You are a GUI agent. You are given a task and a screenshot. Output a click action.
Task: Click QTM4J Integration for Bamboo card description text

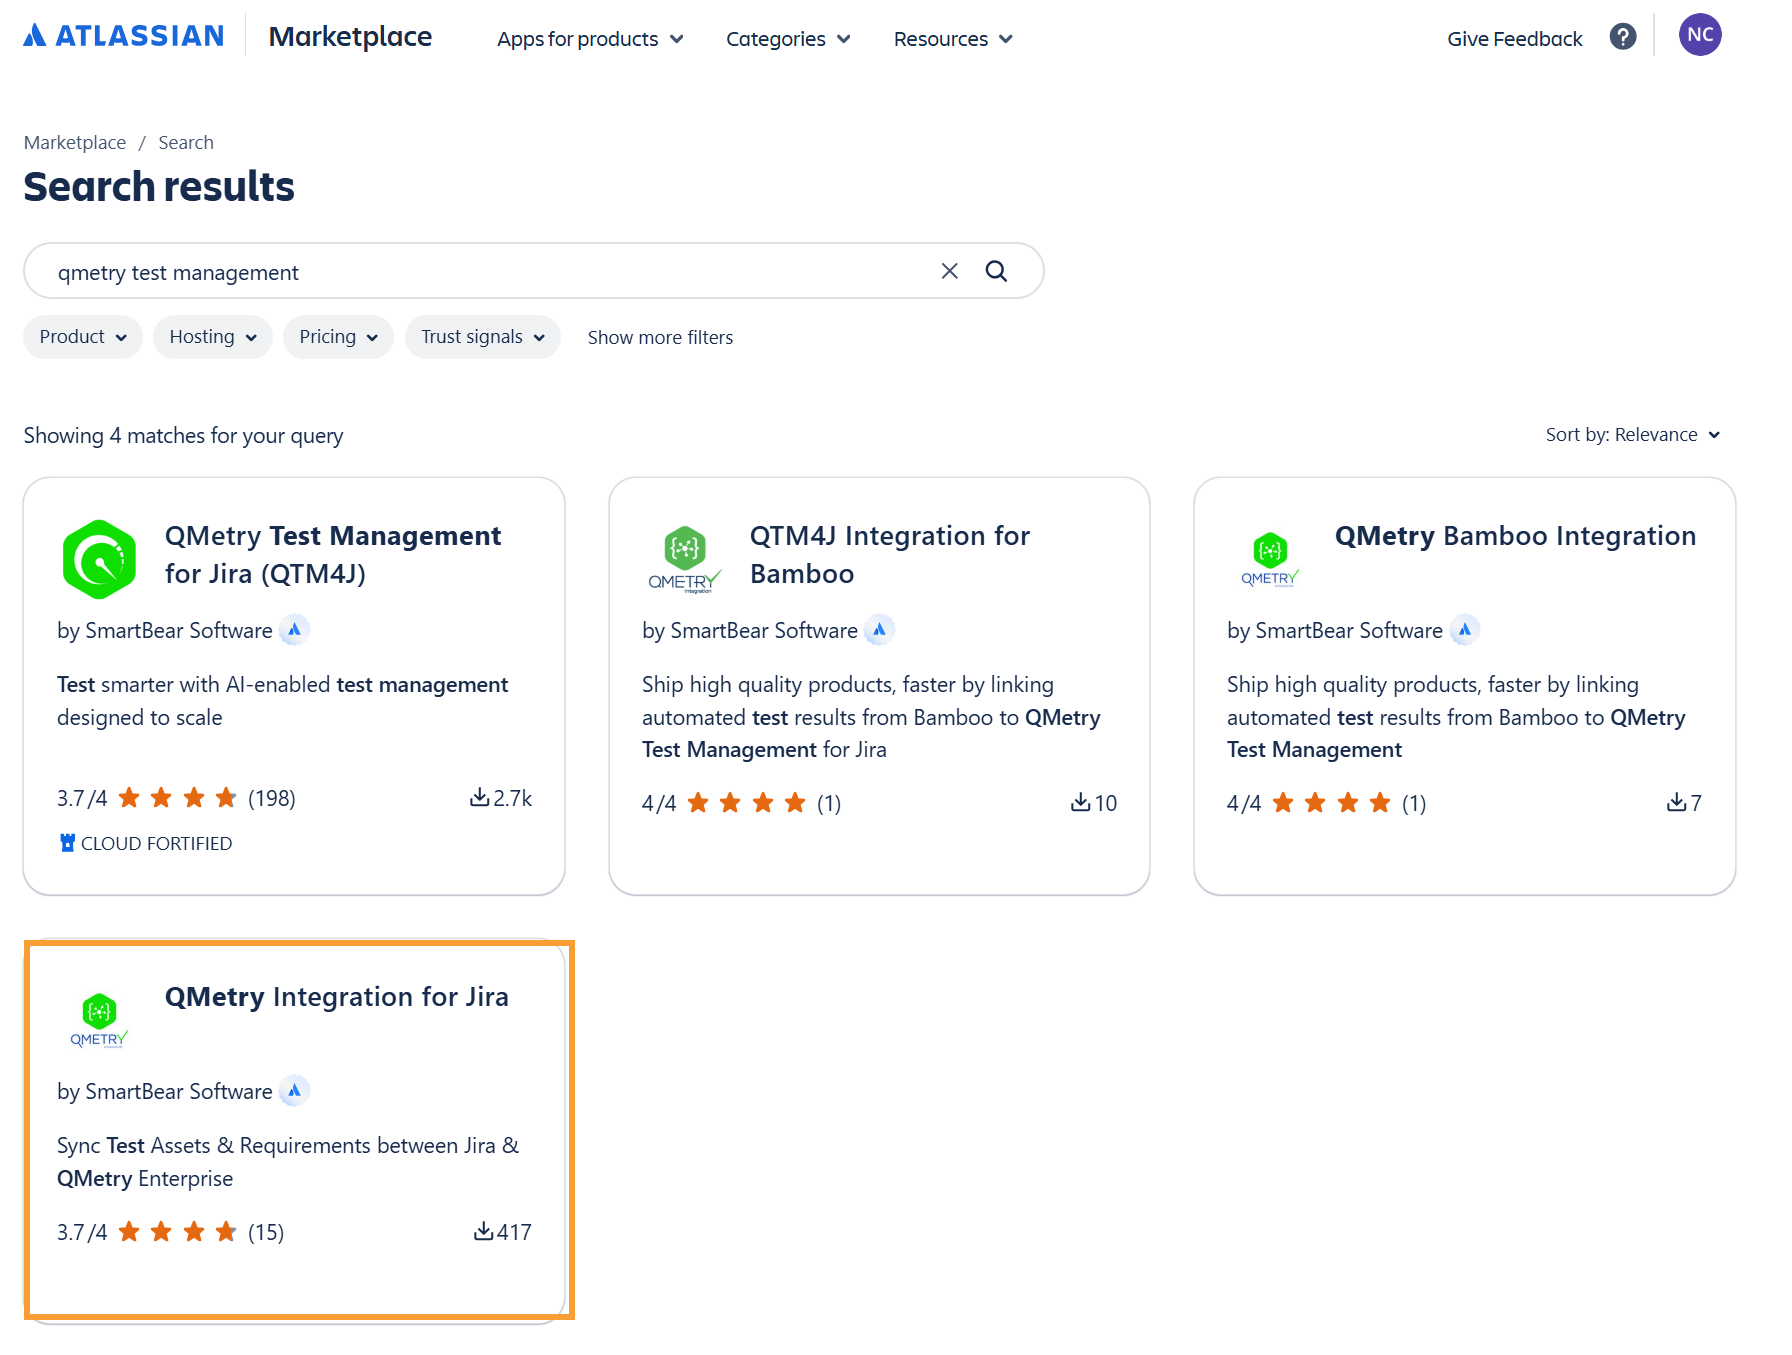click(x=871, y=717)
